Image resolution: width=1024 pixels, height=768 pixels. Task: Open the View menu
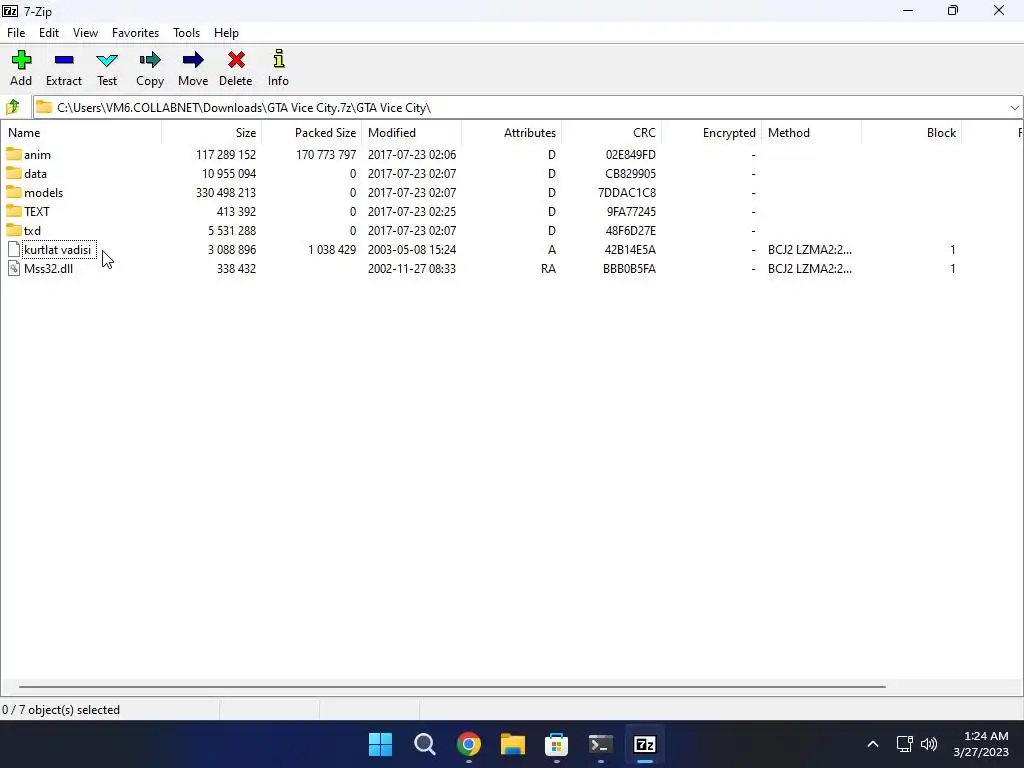tap(86, 33)
